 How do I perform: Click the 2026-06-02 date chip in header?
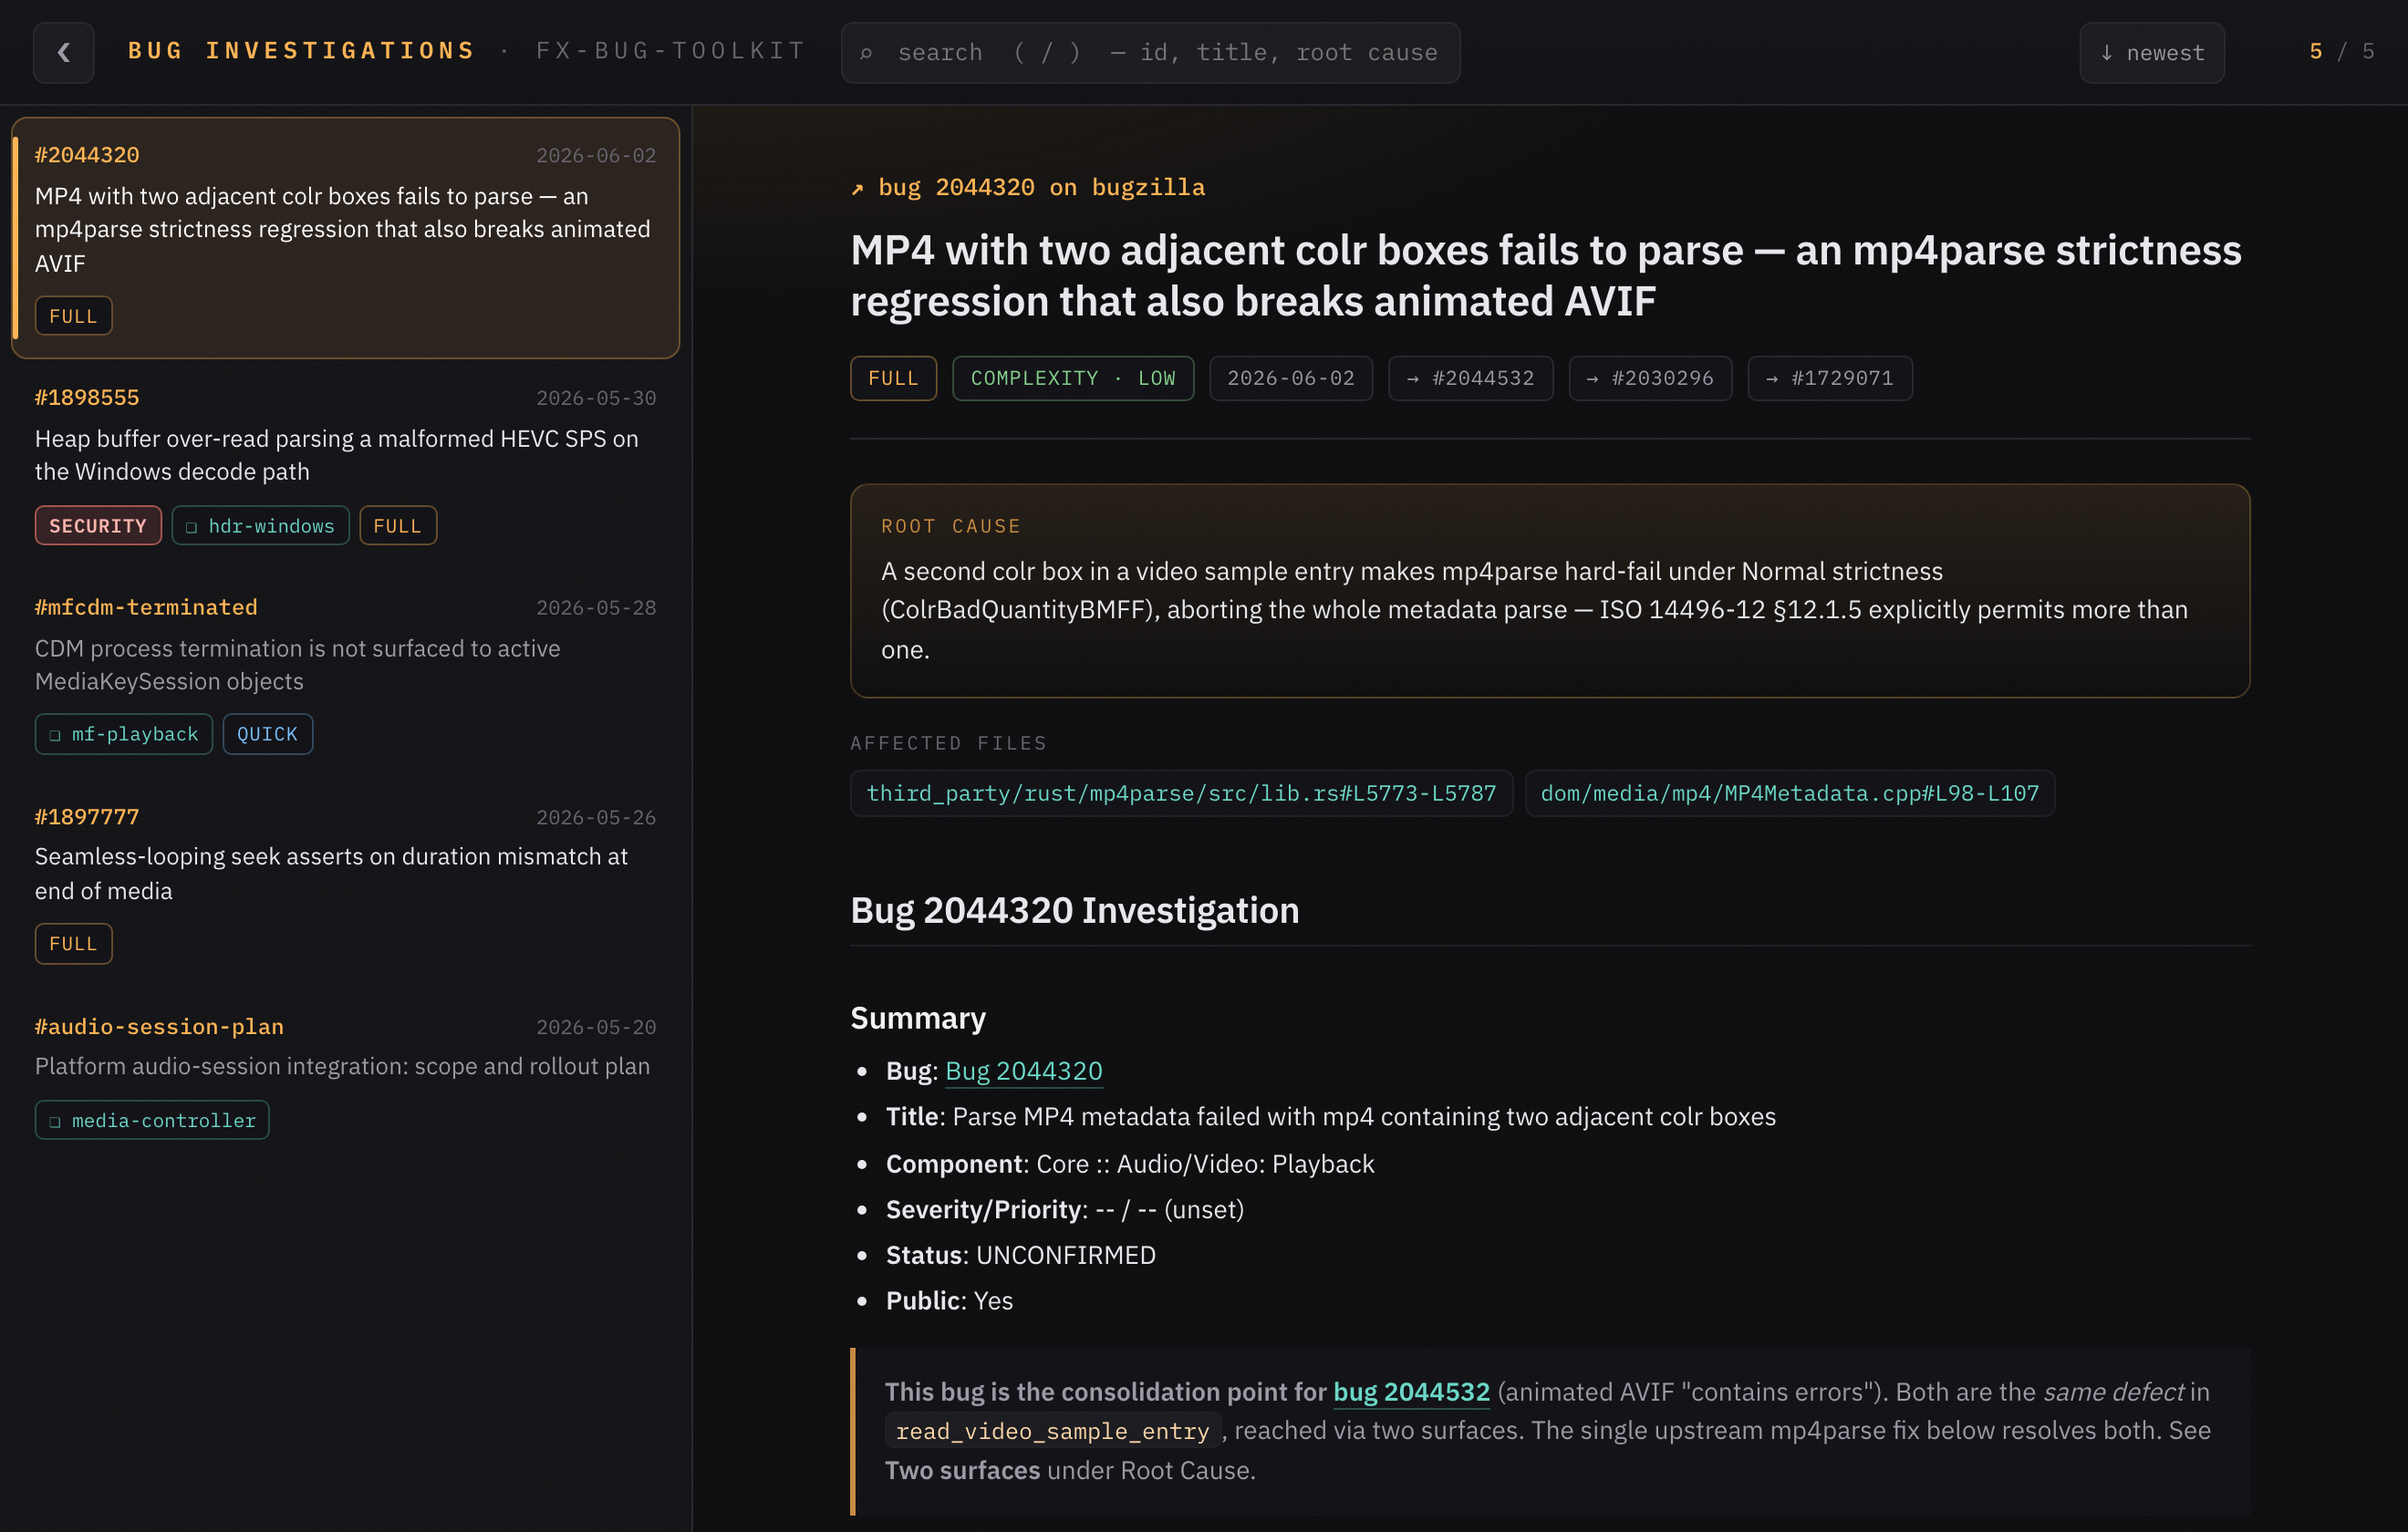[1290, 378]
